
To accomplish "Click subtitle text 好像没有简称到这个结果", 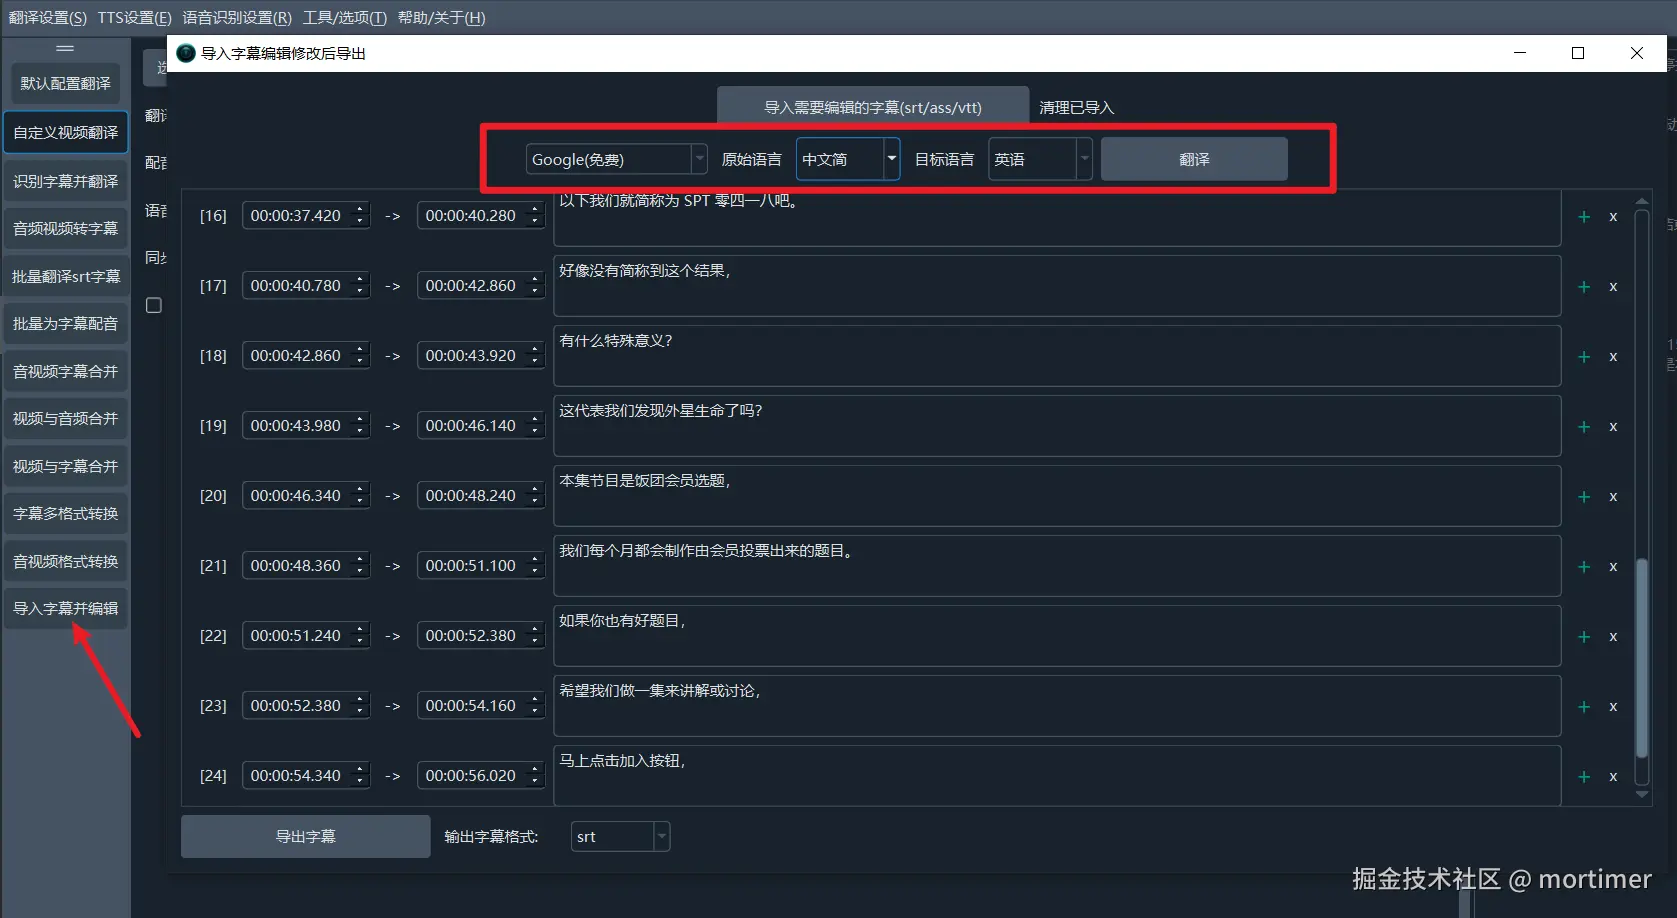I will coord(645,270).
